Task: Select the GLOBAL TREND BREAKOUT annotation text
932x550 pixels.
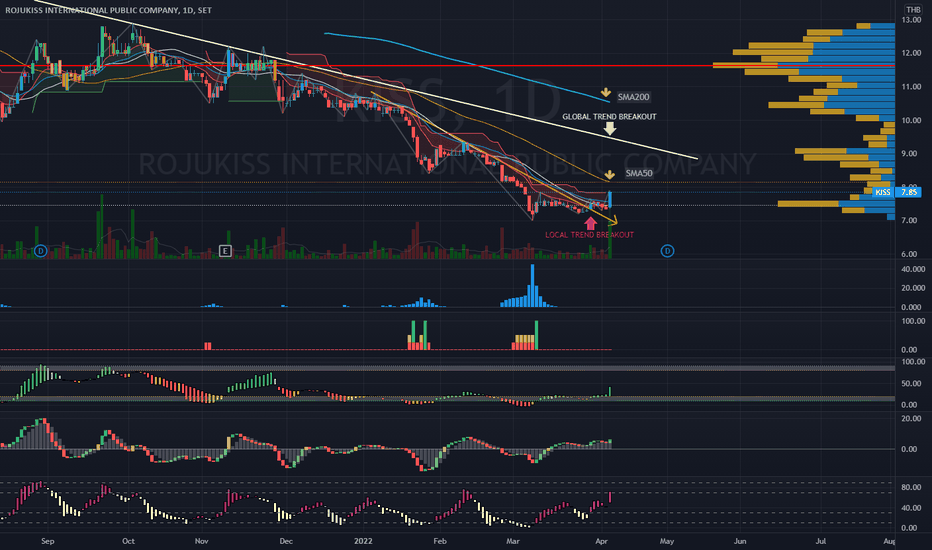Action: click(x=609, y=117)
